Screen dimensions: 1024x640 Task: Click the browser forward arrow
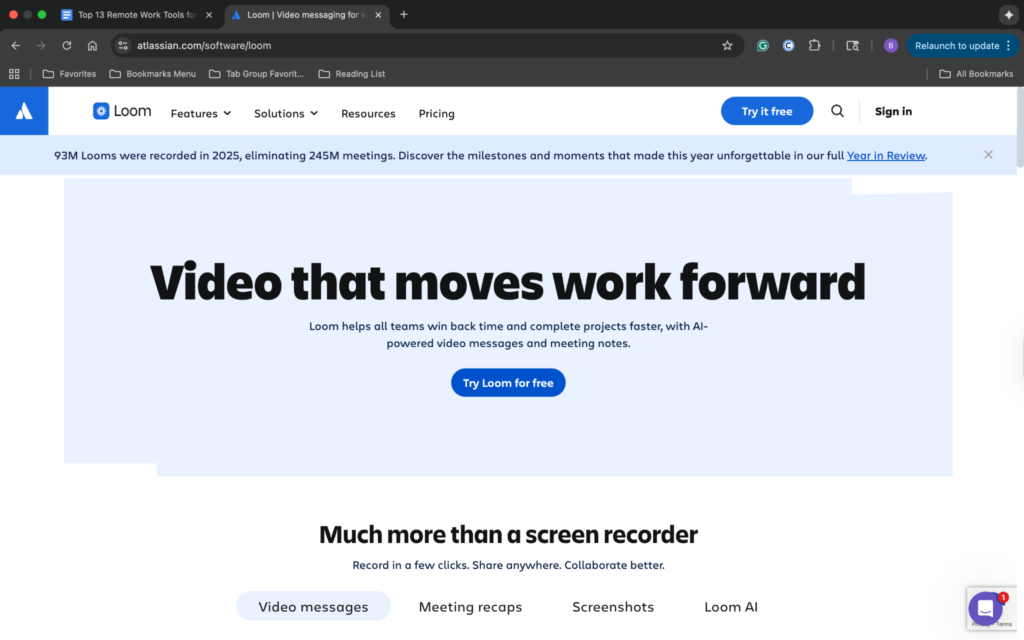[x=41, y=46]
